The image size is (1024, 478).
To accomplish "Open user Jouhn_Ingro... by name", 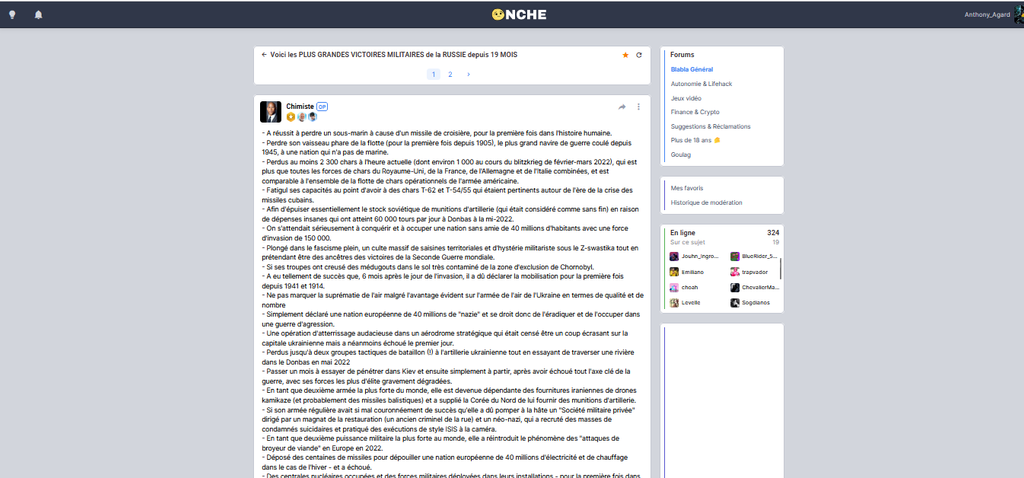I will pyautogui.click(x=700, y=257).
